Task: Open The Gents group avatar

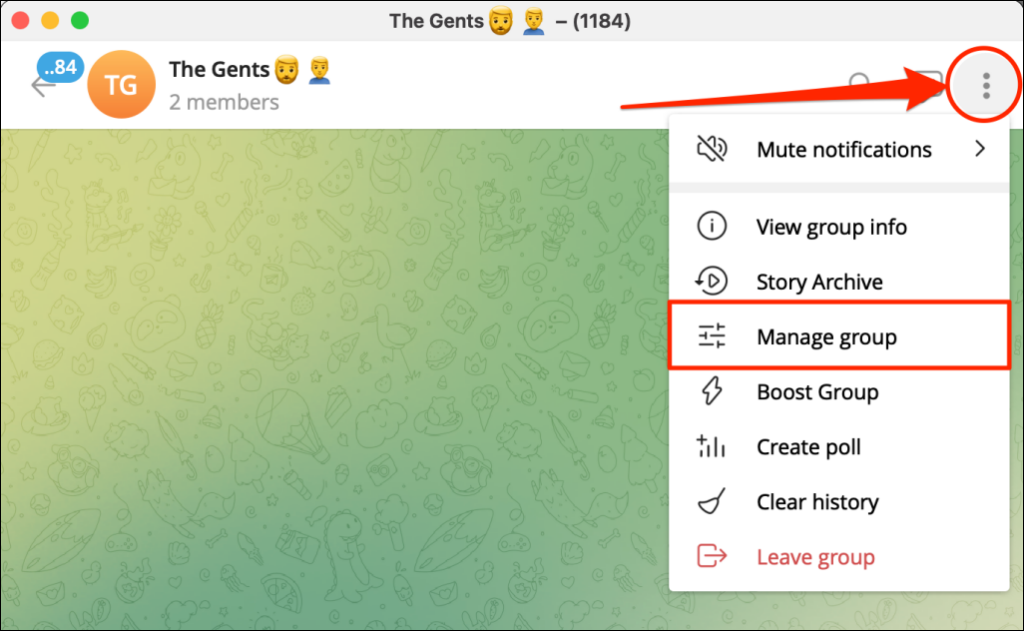Action: tap(121, 85)
